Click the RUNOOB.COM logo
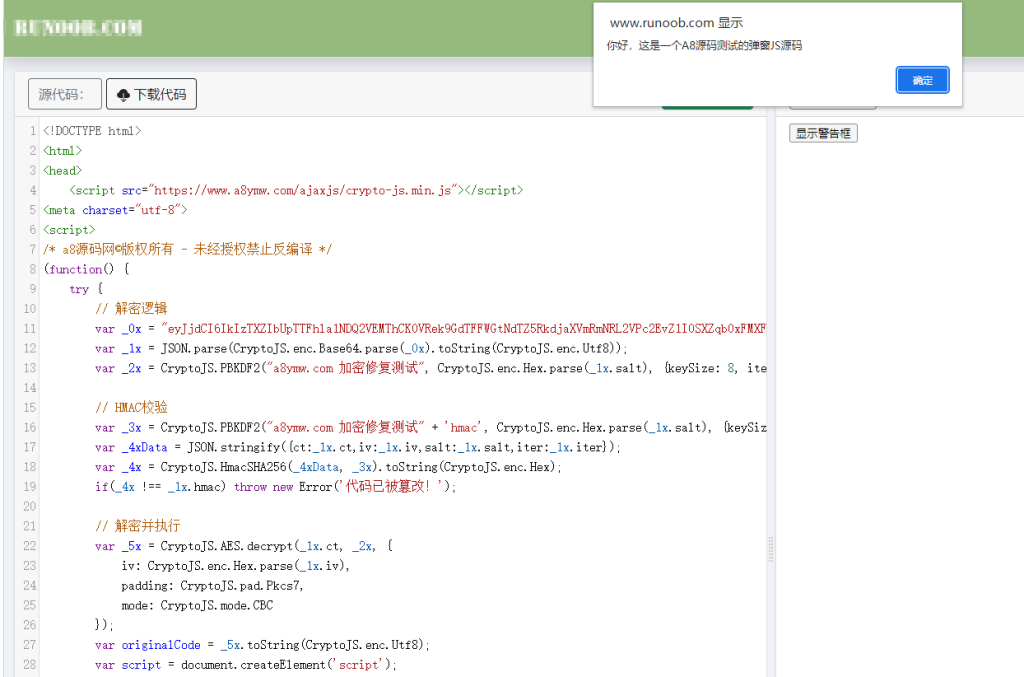 tap(75, 28)
